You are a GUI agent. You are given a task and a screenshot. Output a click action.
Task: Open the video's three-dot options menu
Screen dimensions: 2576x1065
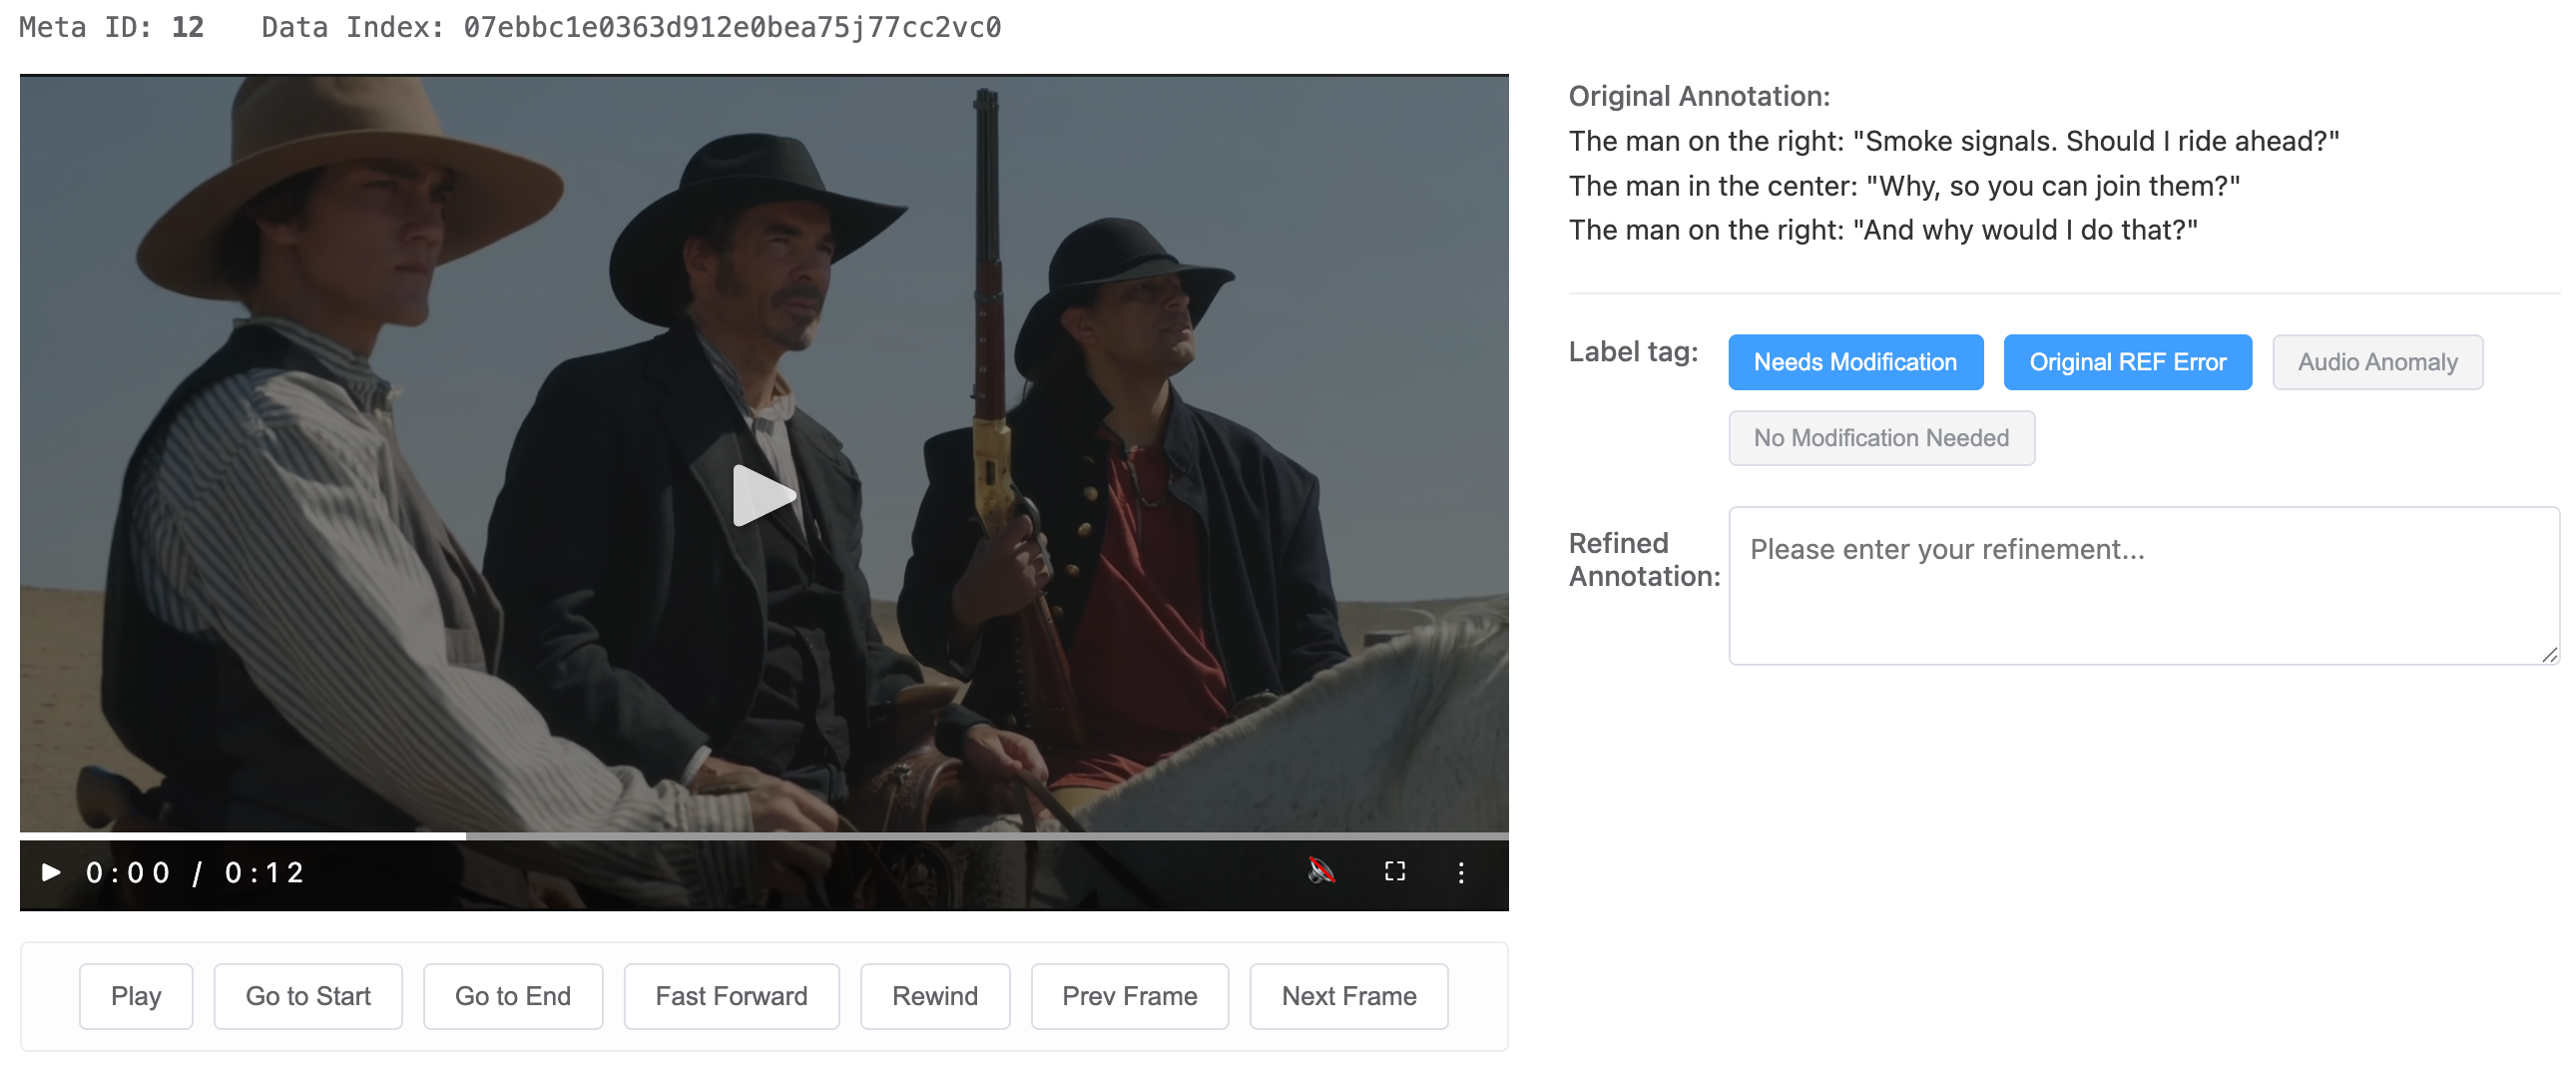click(x=1460, y=872)
